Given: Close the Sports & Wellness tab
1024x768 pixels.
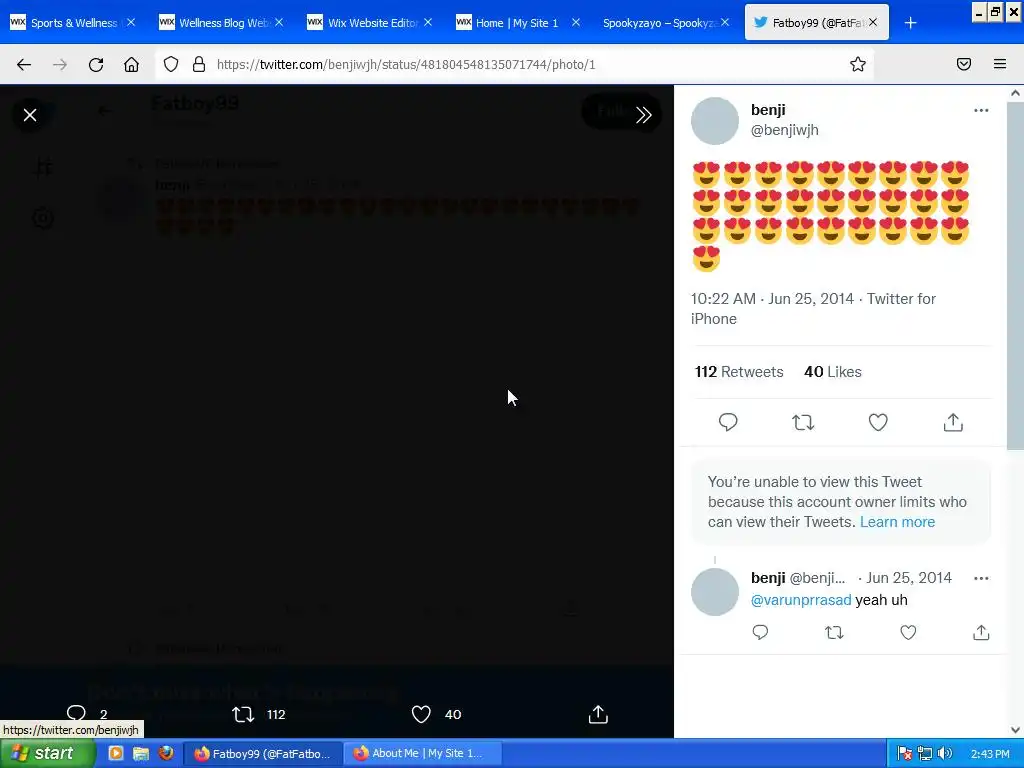Looking at the screenshot, I should coord(131,22).
